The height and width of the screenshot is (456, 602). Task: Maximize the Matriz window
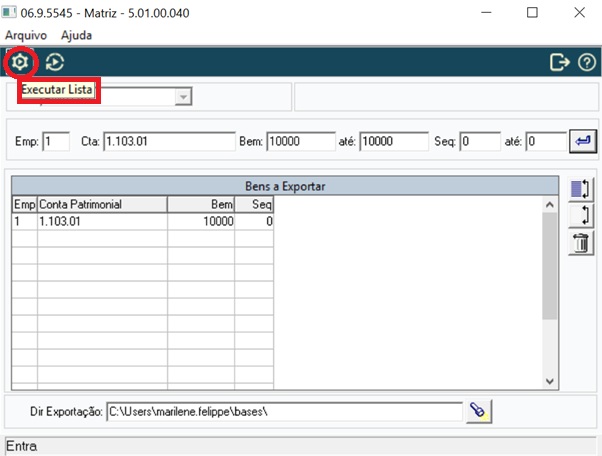[x=532, y=13]
